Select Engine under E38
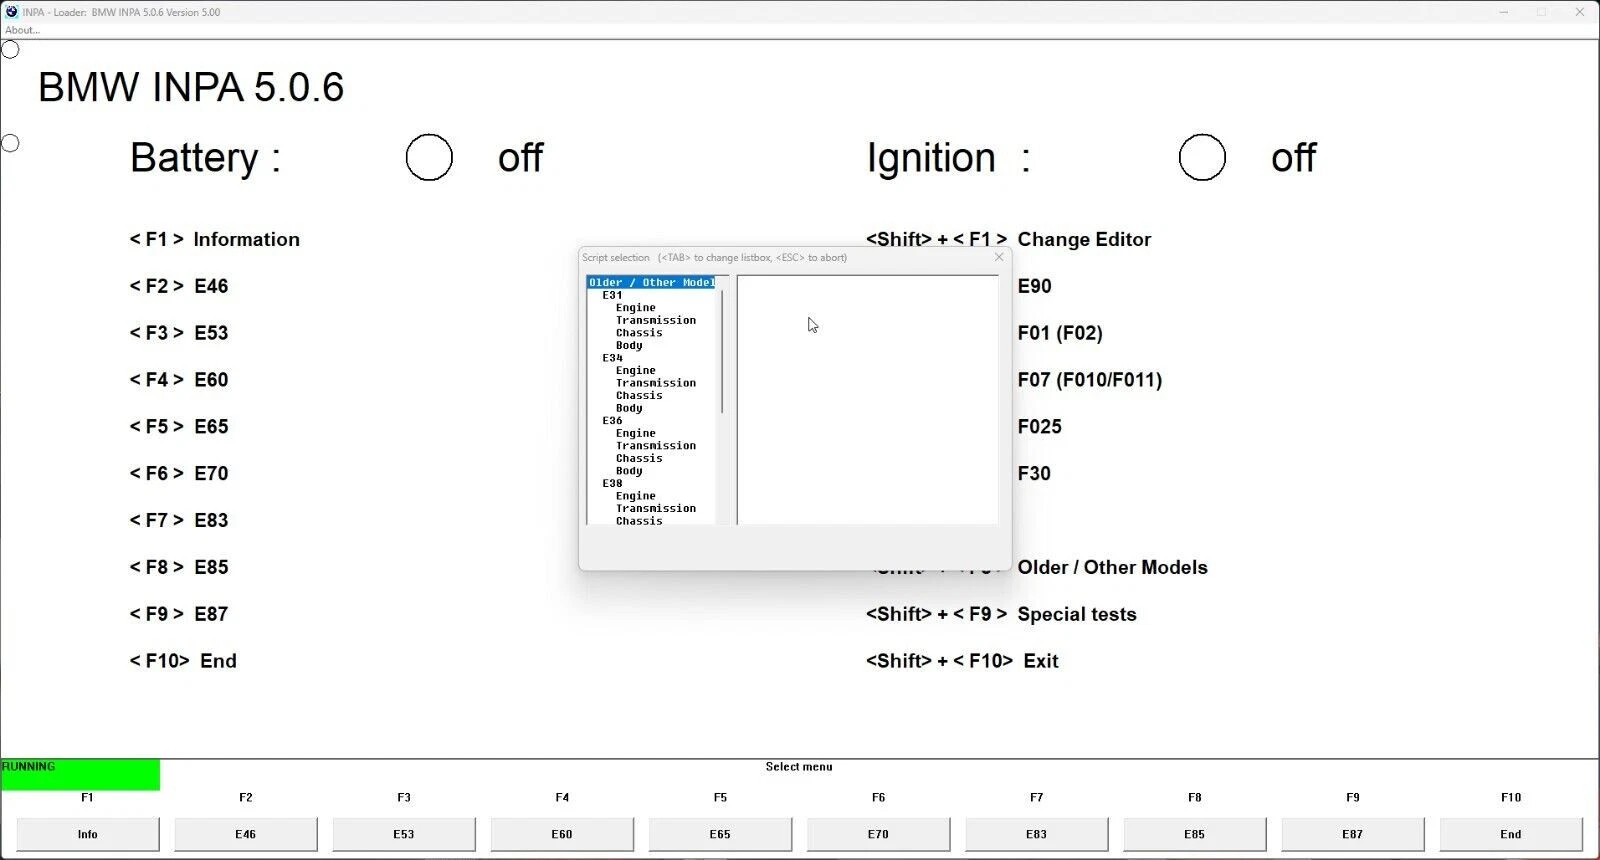The image size is (1600, 860). (636, 496)
